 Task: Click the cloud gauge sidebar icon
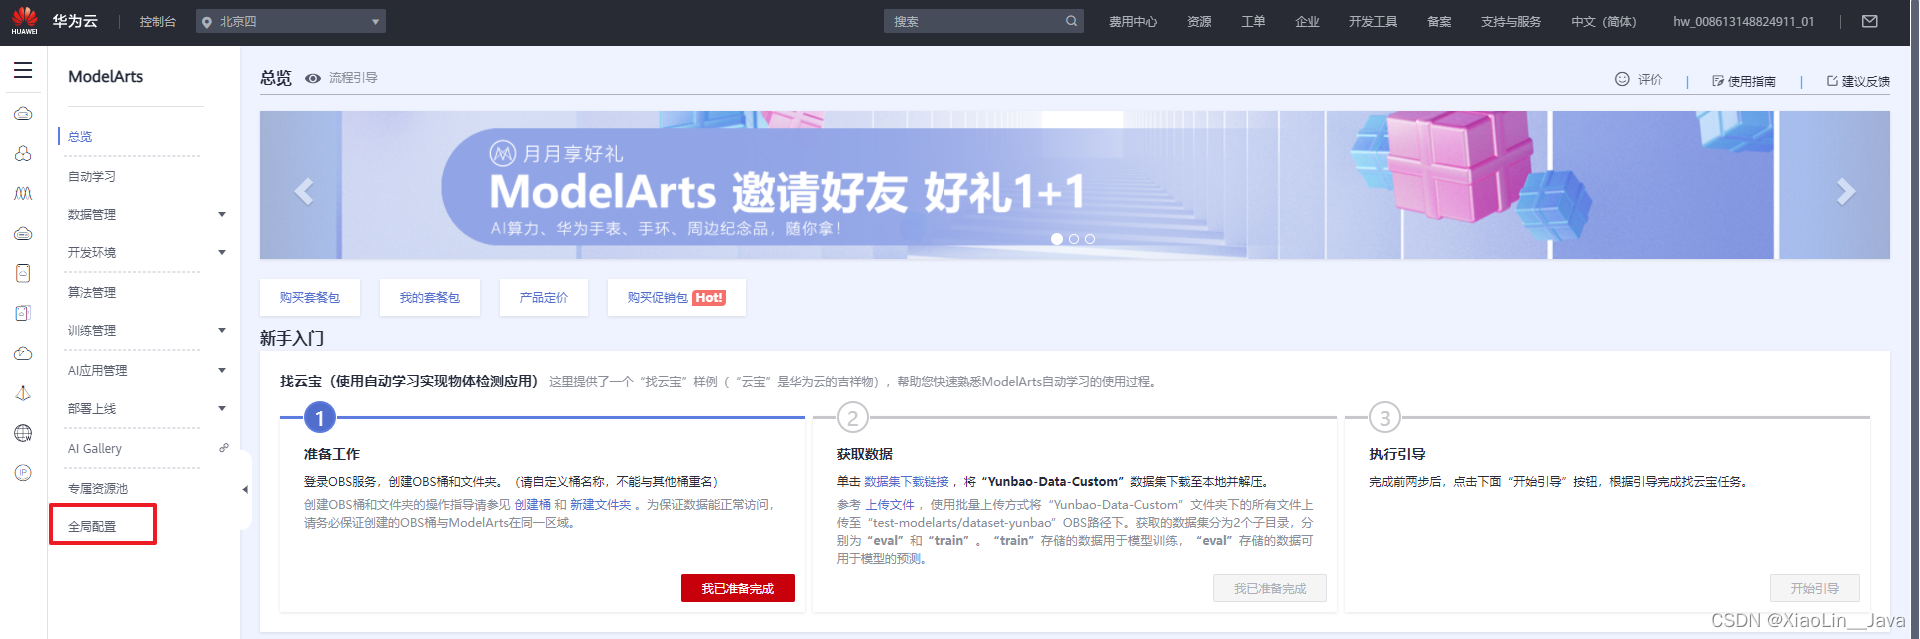23,353
